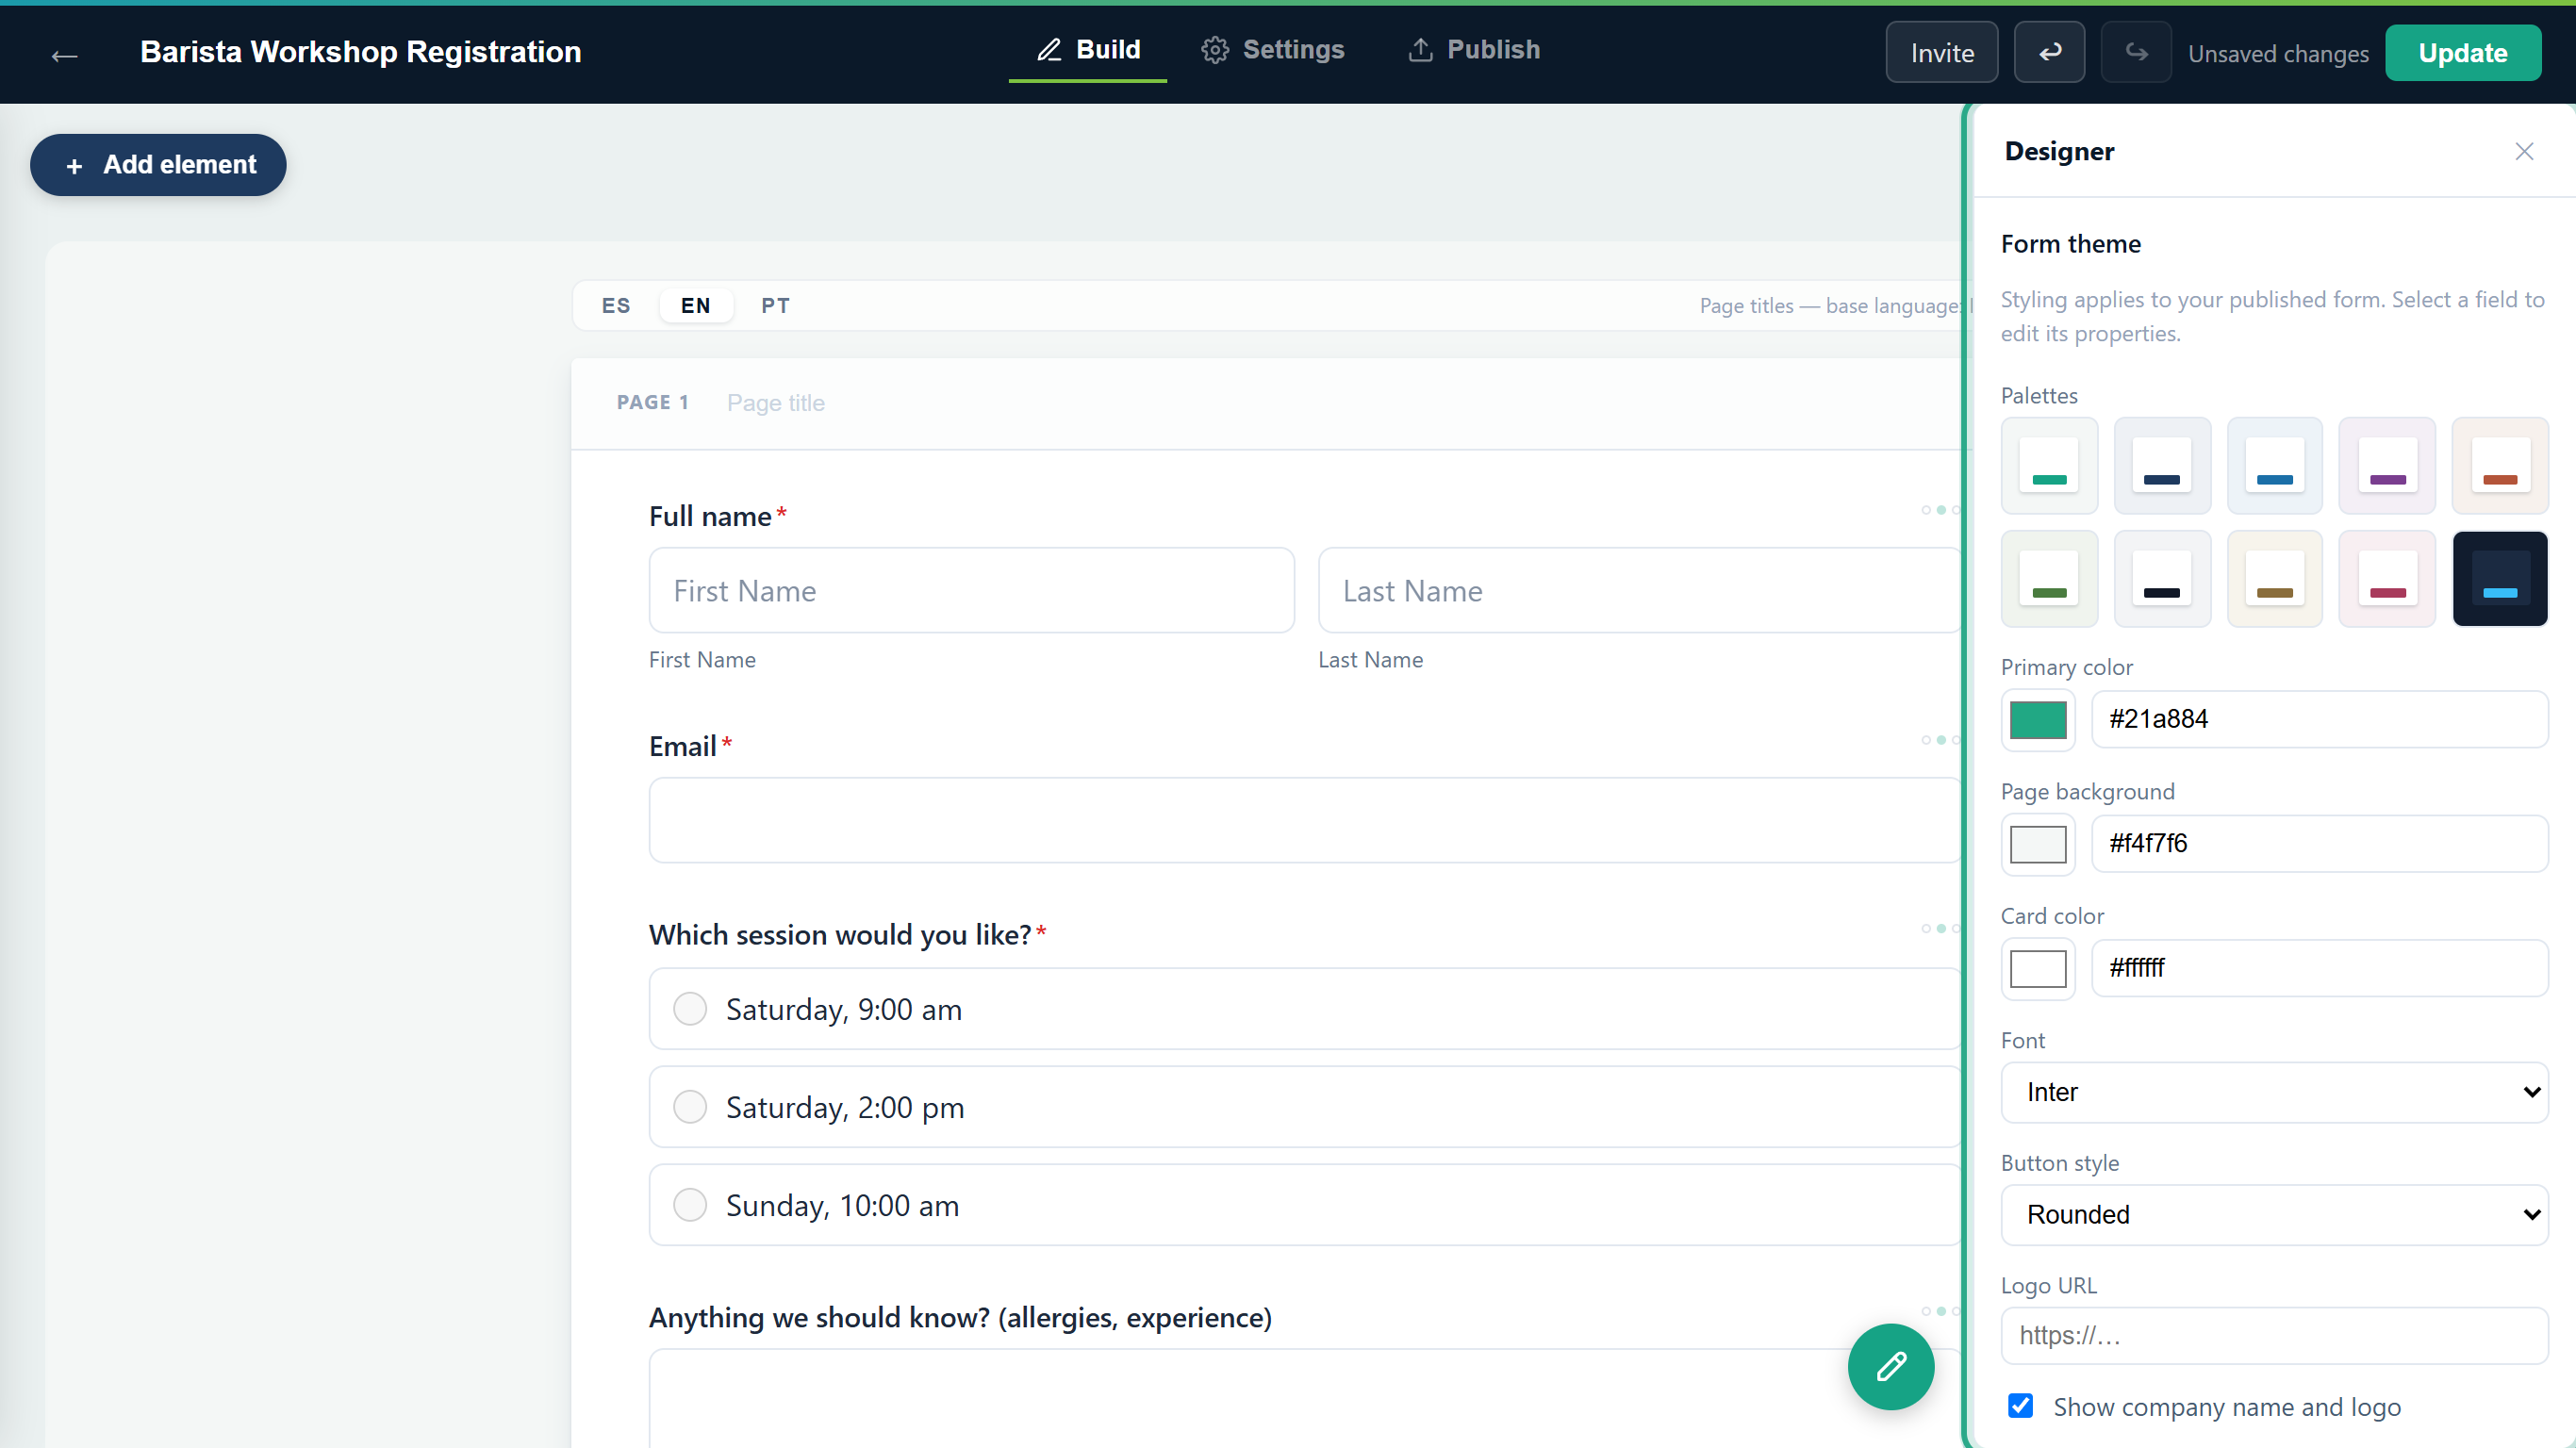
Task: Click the Email input field
Action: [1305, 820]
